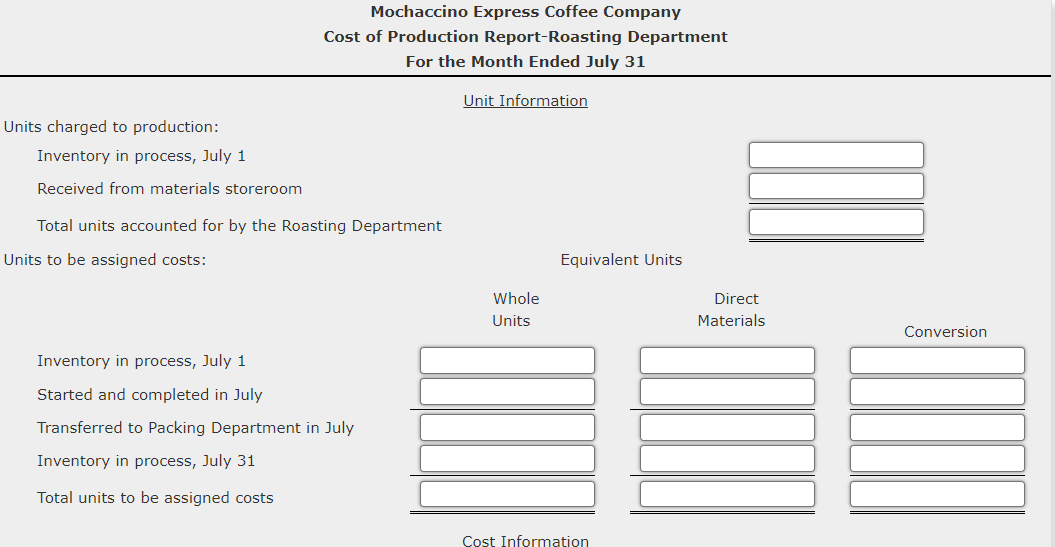Click Whole Units field for Transferred to Packing Department
Screen dimensions: 1055x547
[x=507, y=427]
